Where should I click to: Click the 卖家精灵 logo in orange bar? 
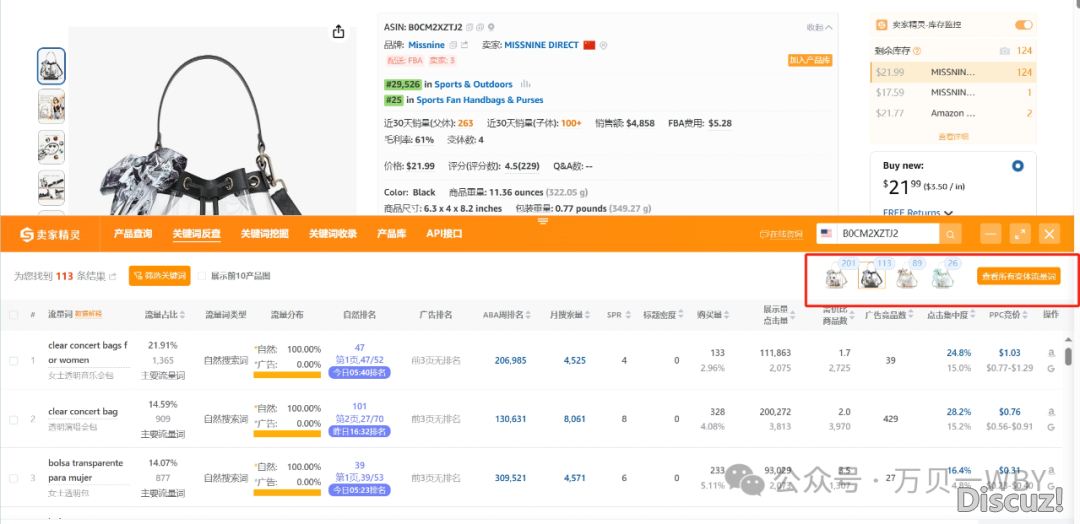point(49,234)
